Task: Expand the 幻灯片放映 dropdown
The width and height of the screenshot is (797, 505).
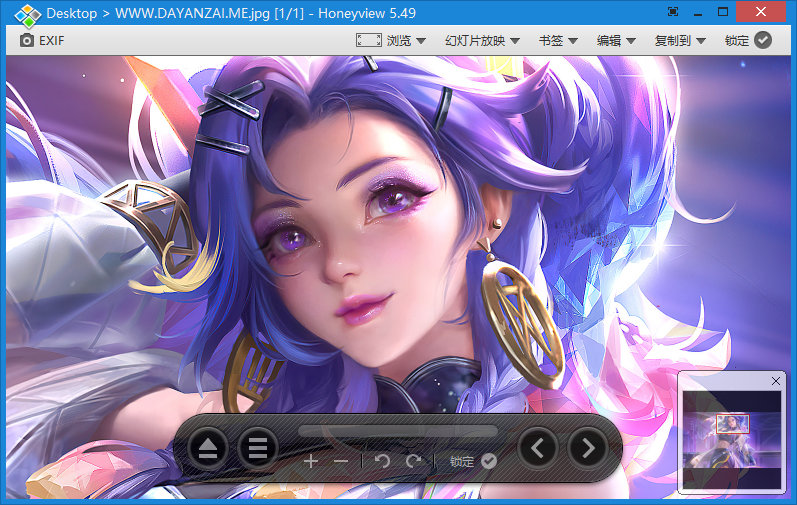Action: (482, 41)
